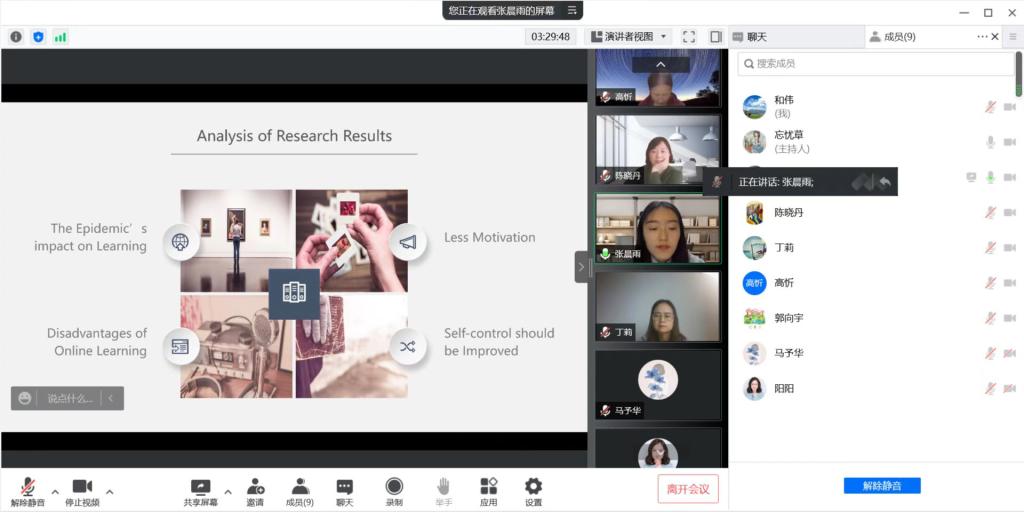Focus the 搜索成员 search field
Image resolution: width=1024 pixels, height=512 pixels.
(876, 64)
